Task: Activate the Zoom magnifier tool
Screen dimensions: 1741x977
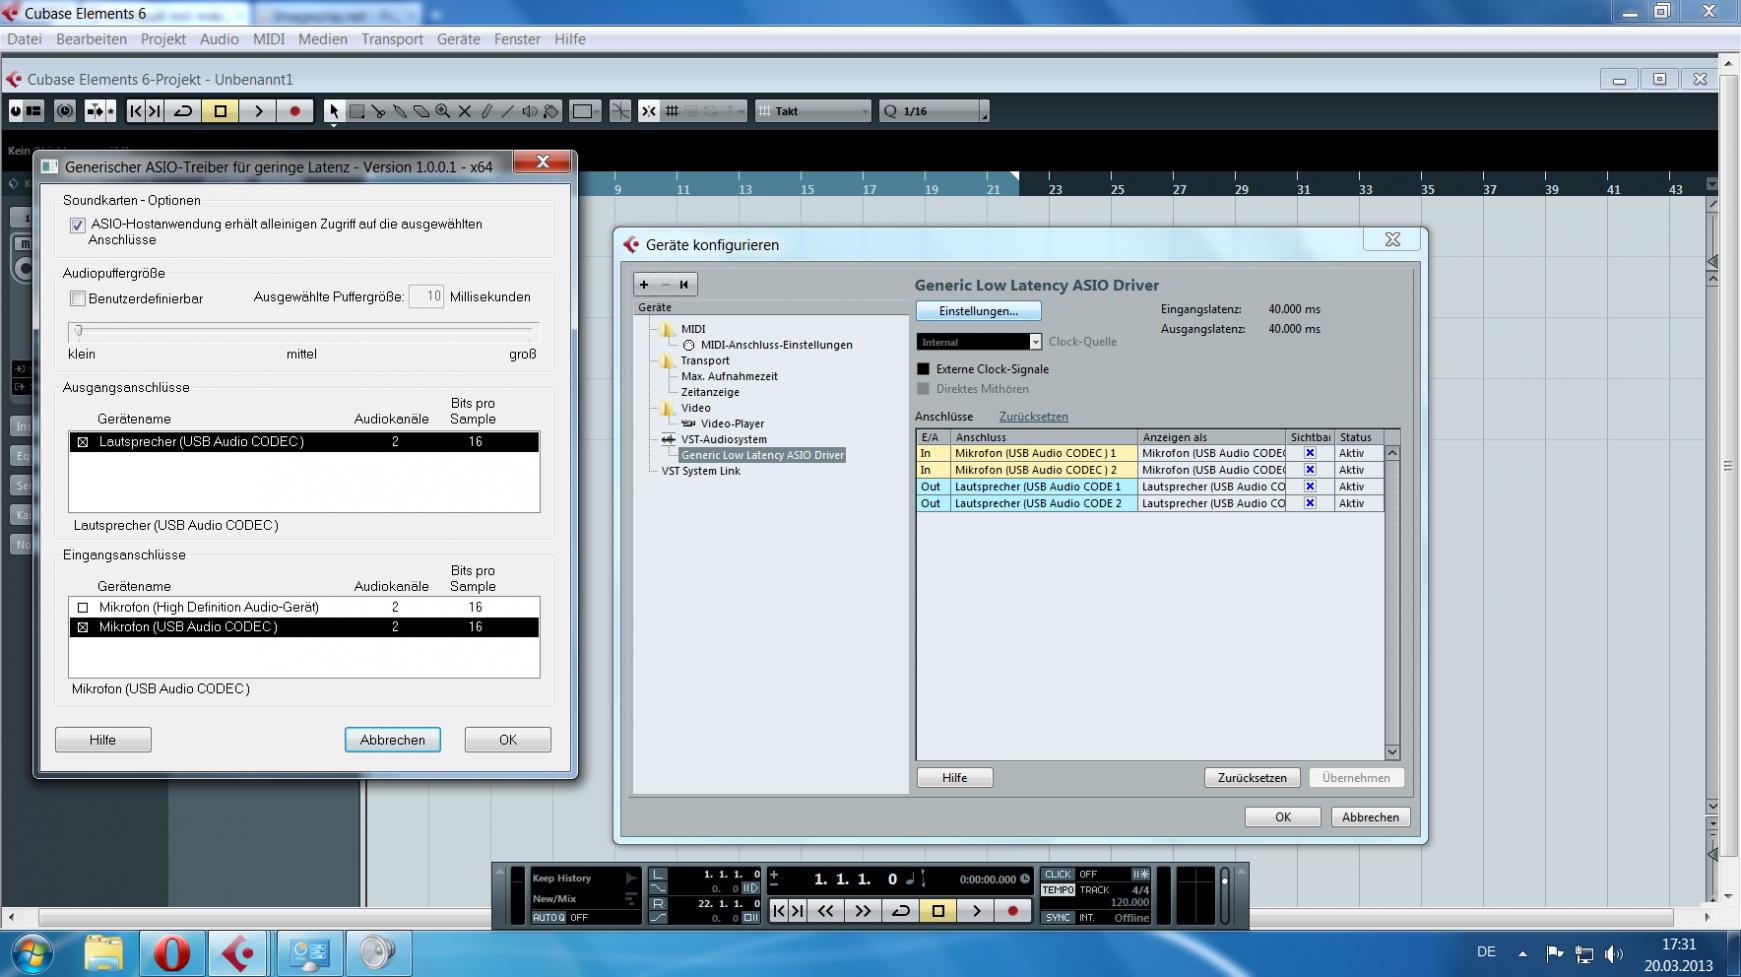Action: (x=443, y=111)
